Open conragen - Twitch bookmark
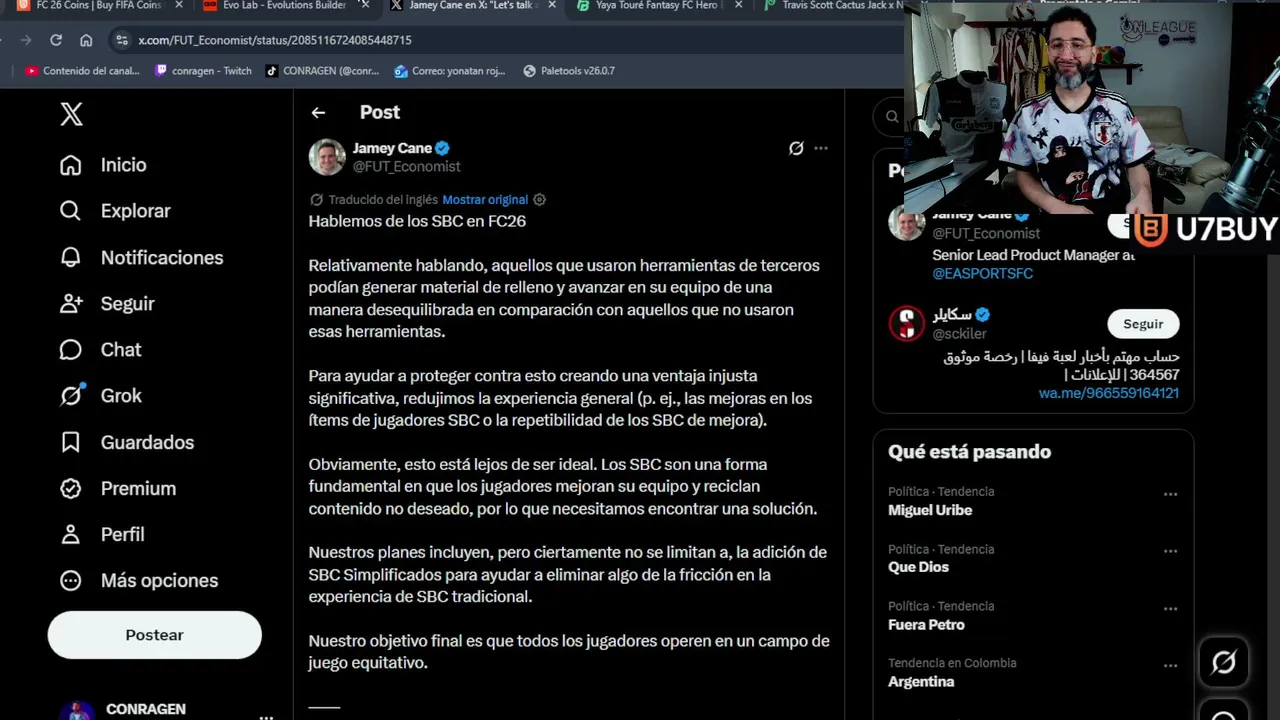The image size is (1280, 720). 203,71
